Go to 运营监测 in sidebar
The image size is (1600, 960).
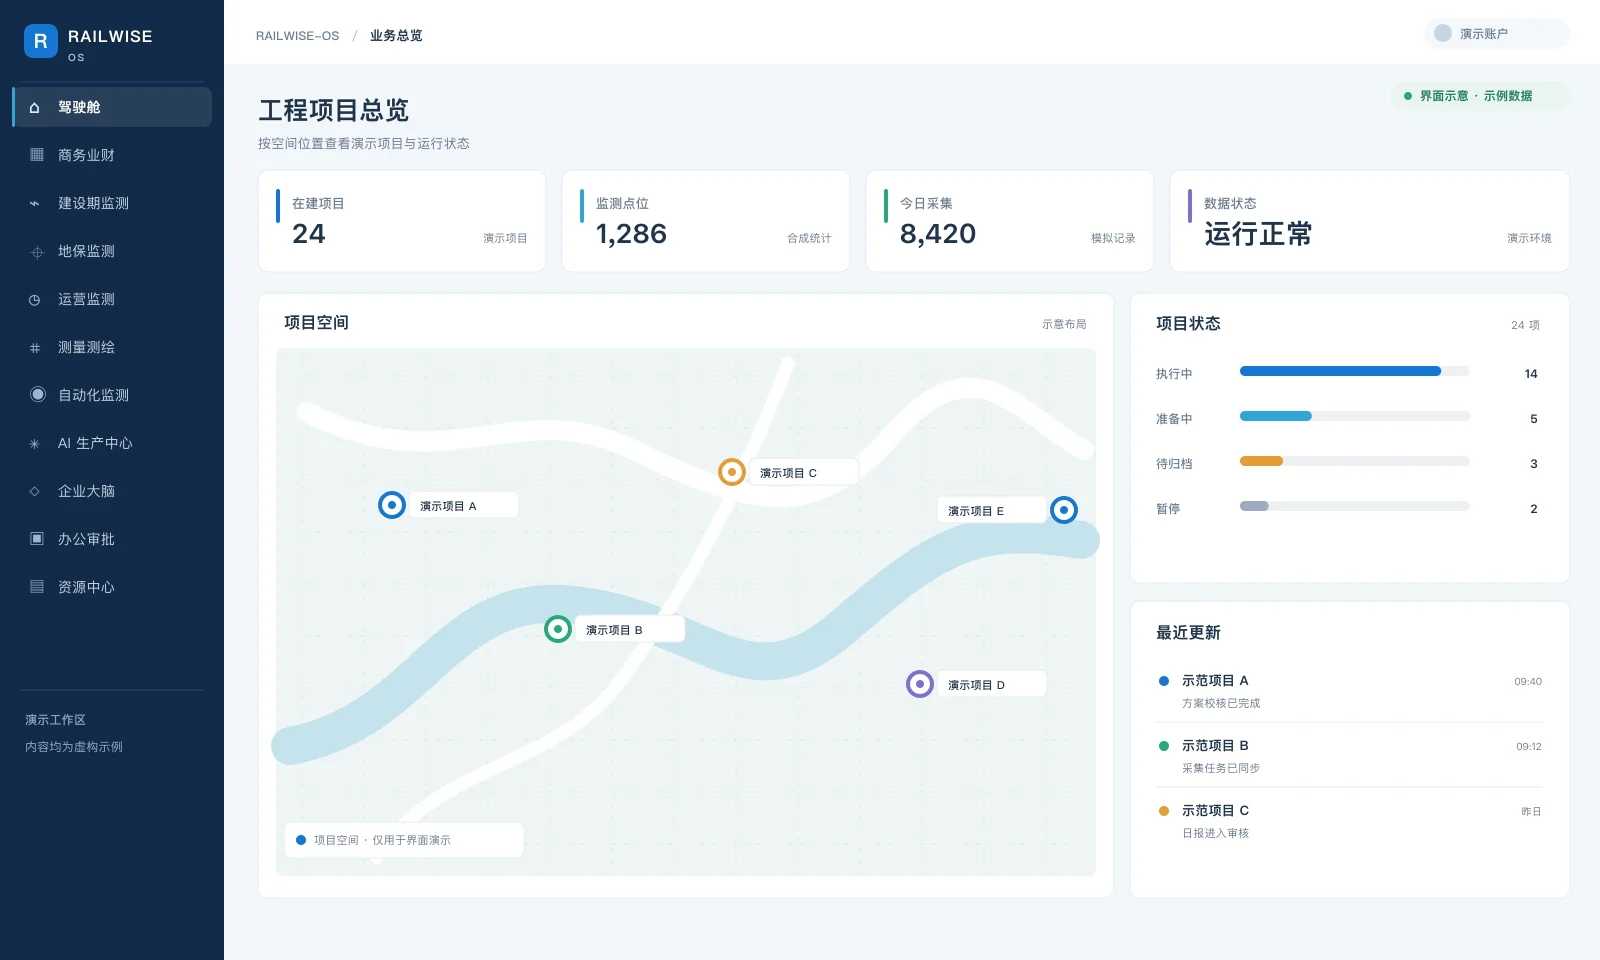click(112, 299)
